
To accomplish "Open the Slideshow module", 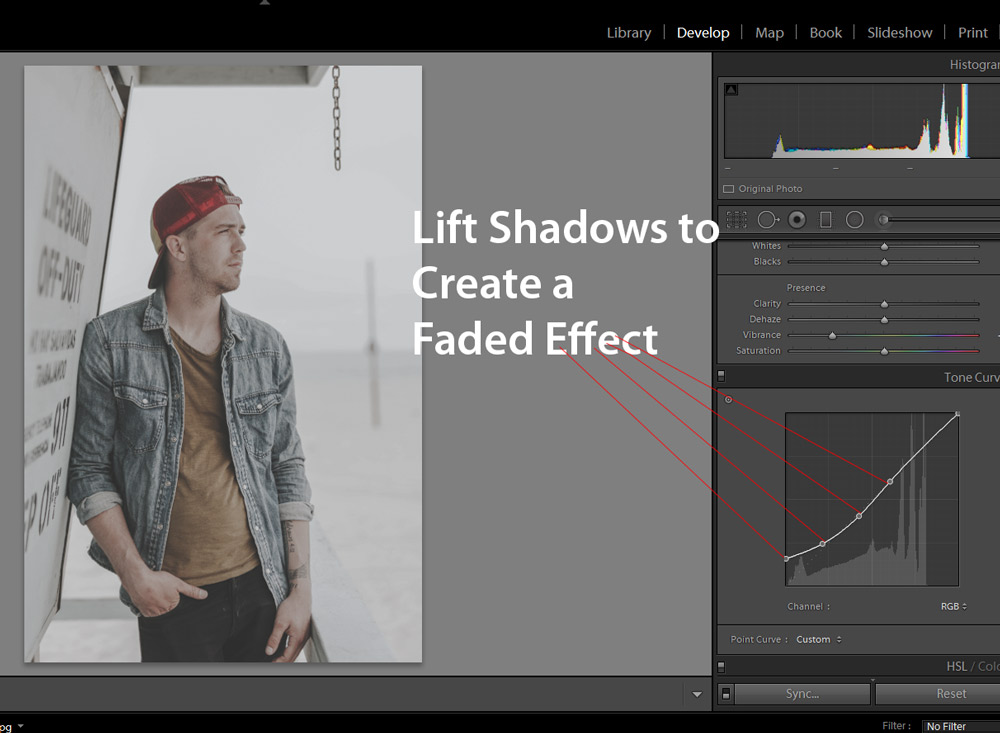I will tap(899, 33).
